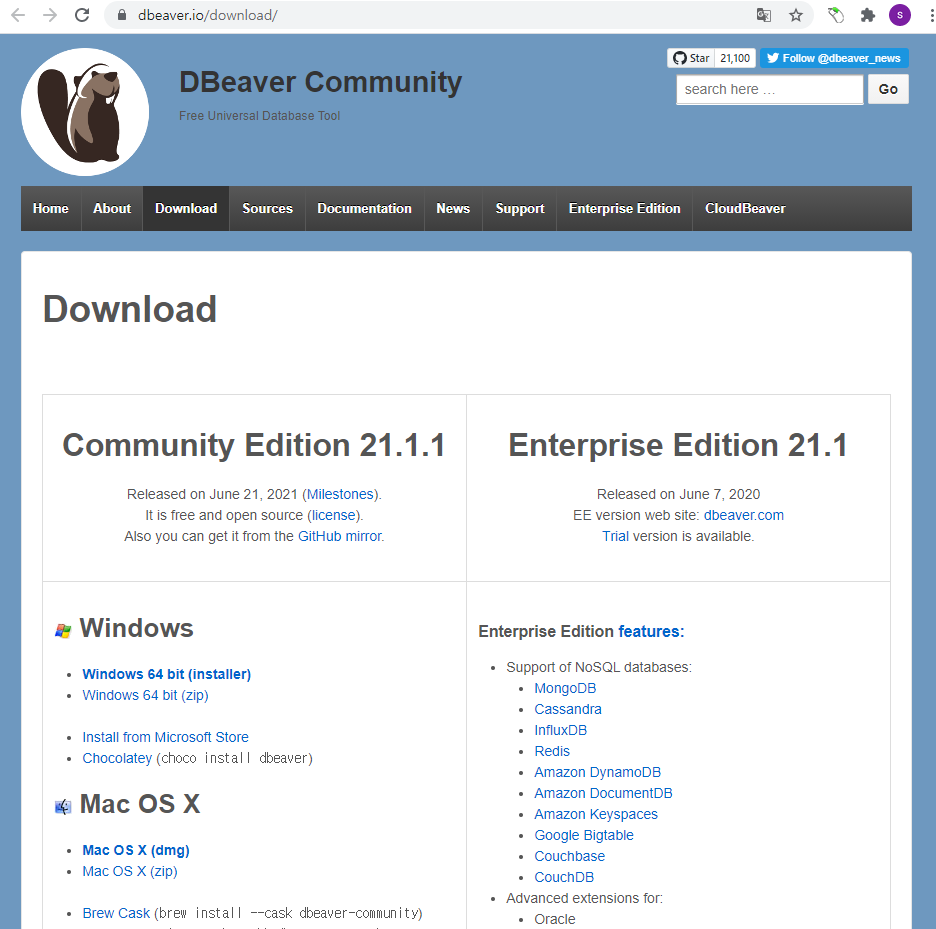Click the DBeaver Community site title

pyautogui.click(x=321, y=82)
